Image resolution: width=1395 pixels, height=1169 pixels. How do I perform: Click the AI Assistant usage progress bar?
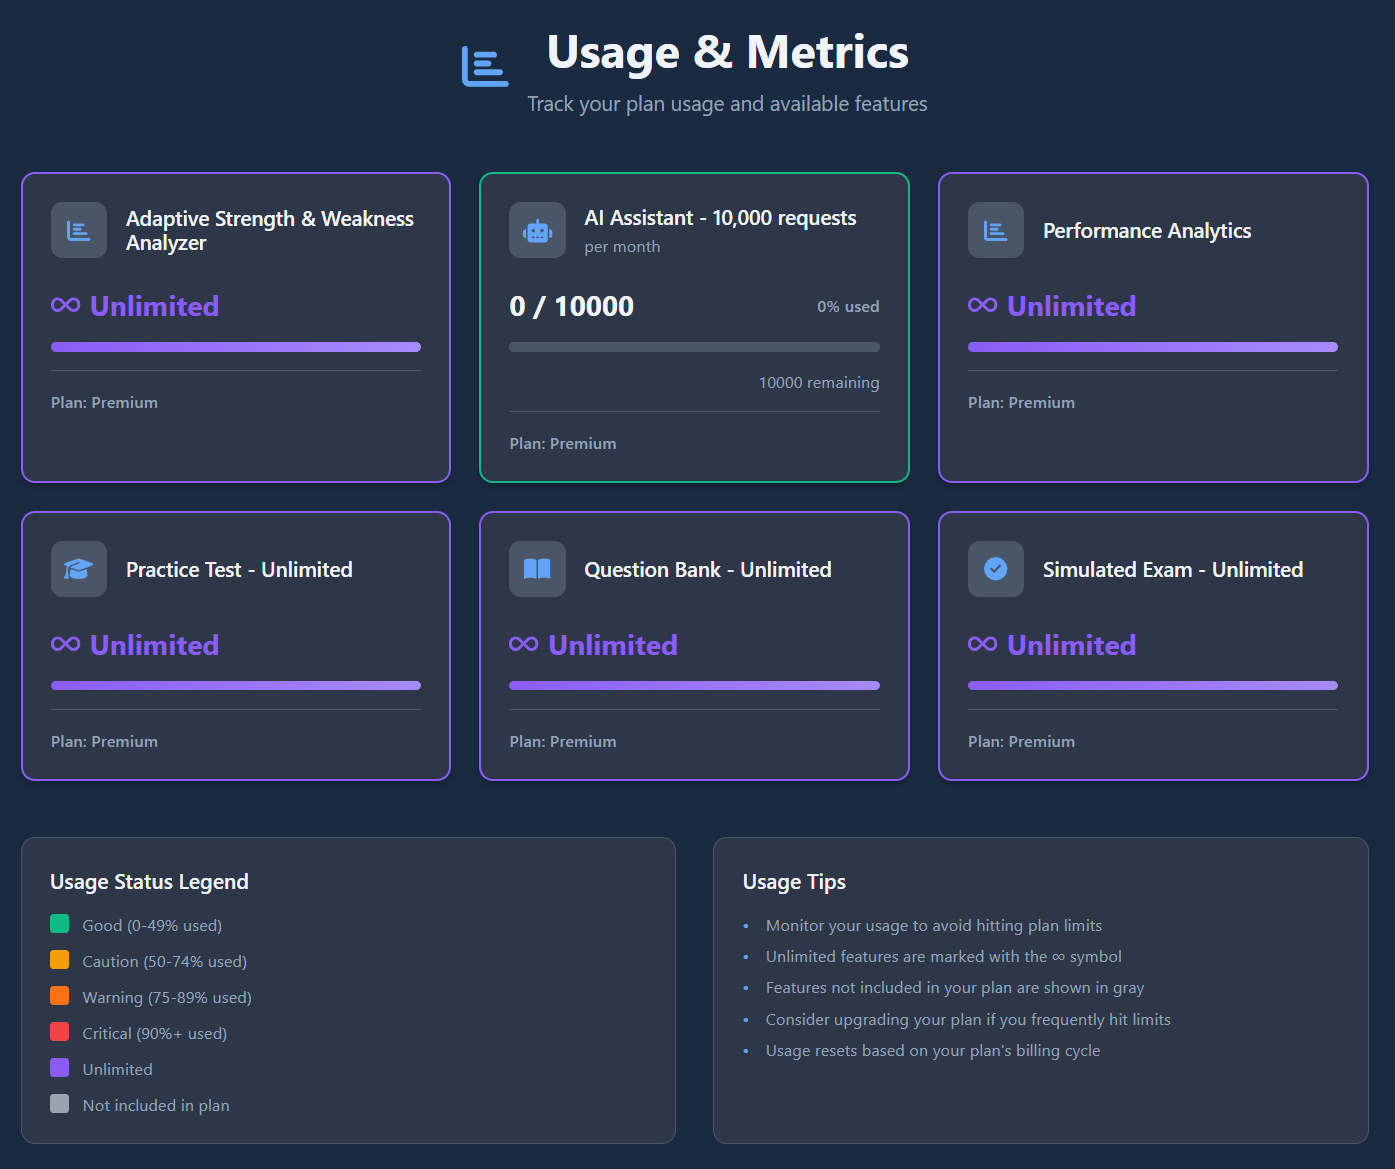pos(694,346)
